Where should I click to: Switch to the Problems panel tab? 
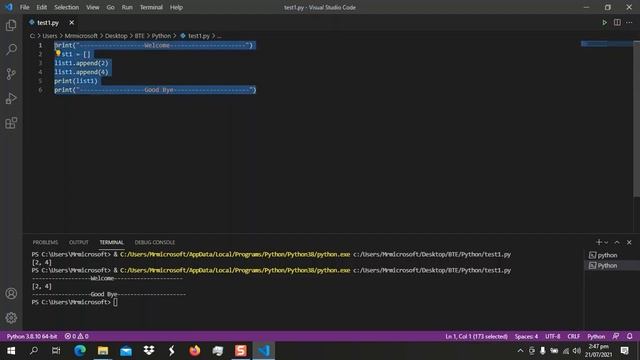tap(45, 242)
